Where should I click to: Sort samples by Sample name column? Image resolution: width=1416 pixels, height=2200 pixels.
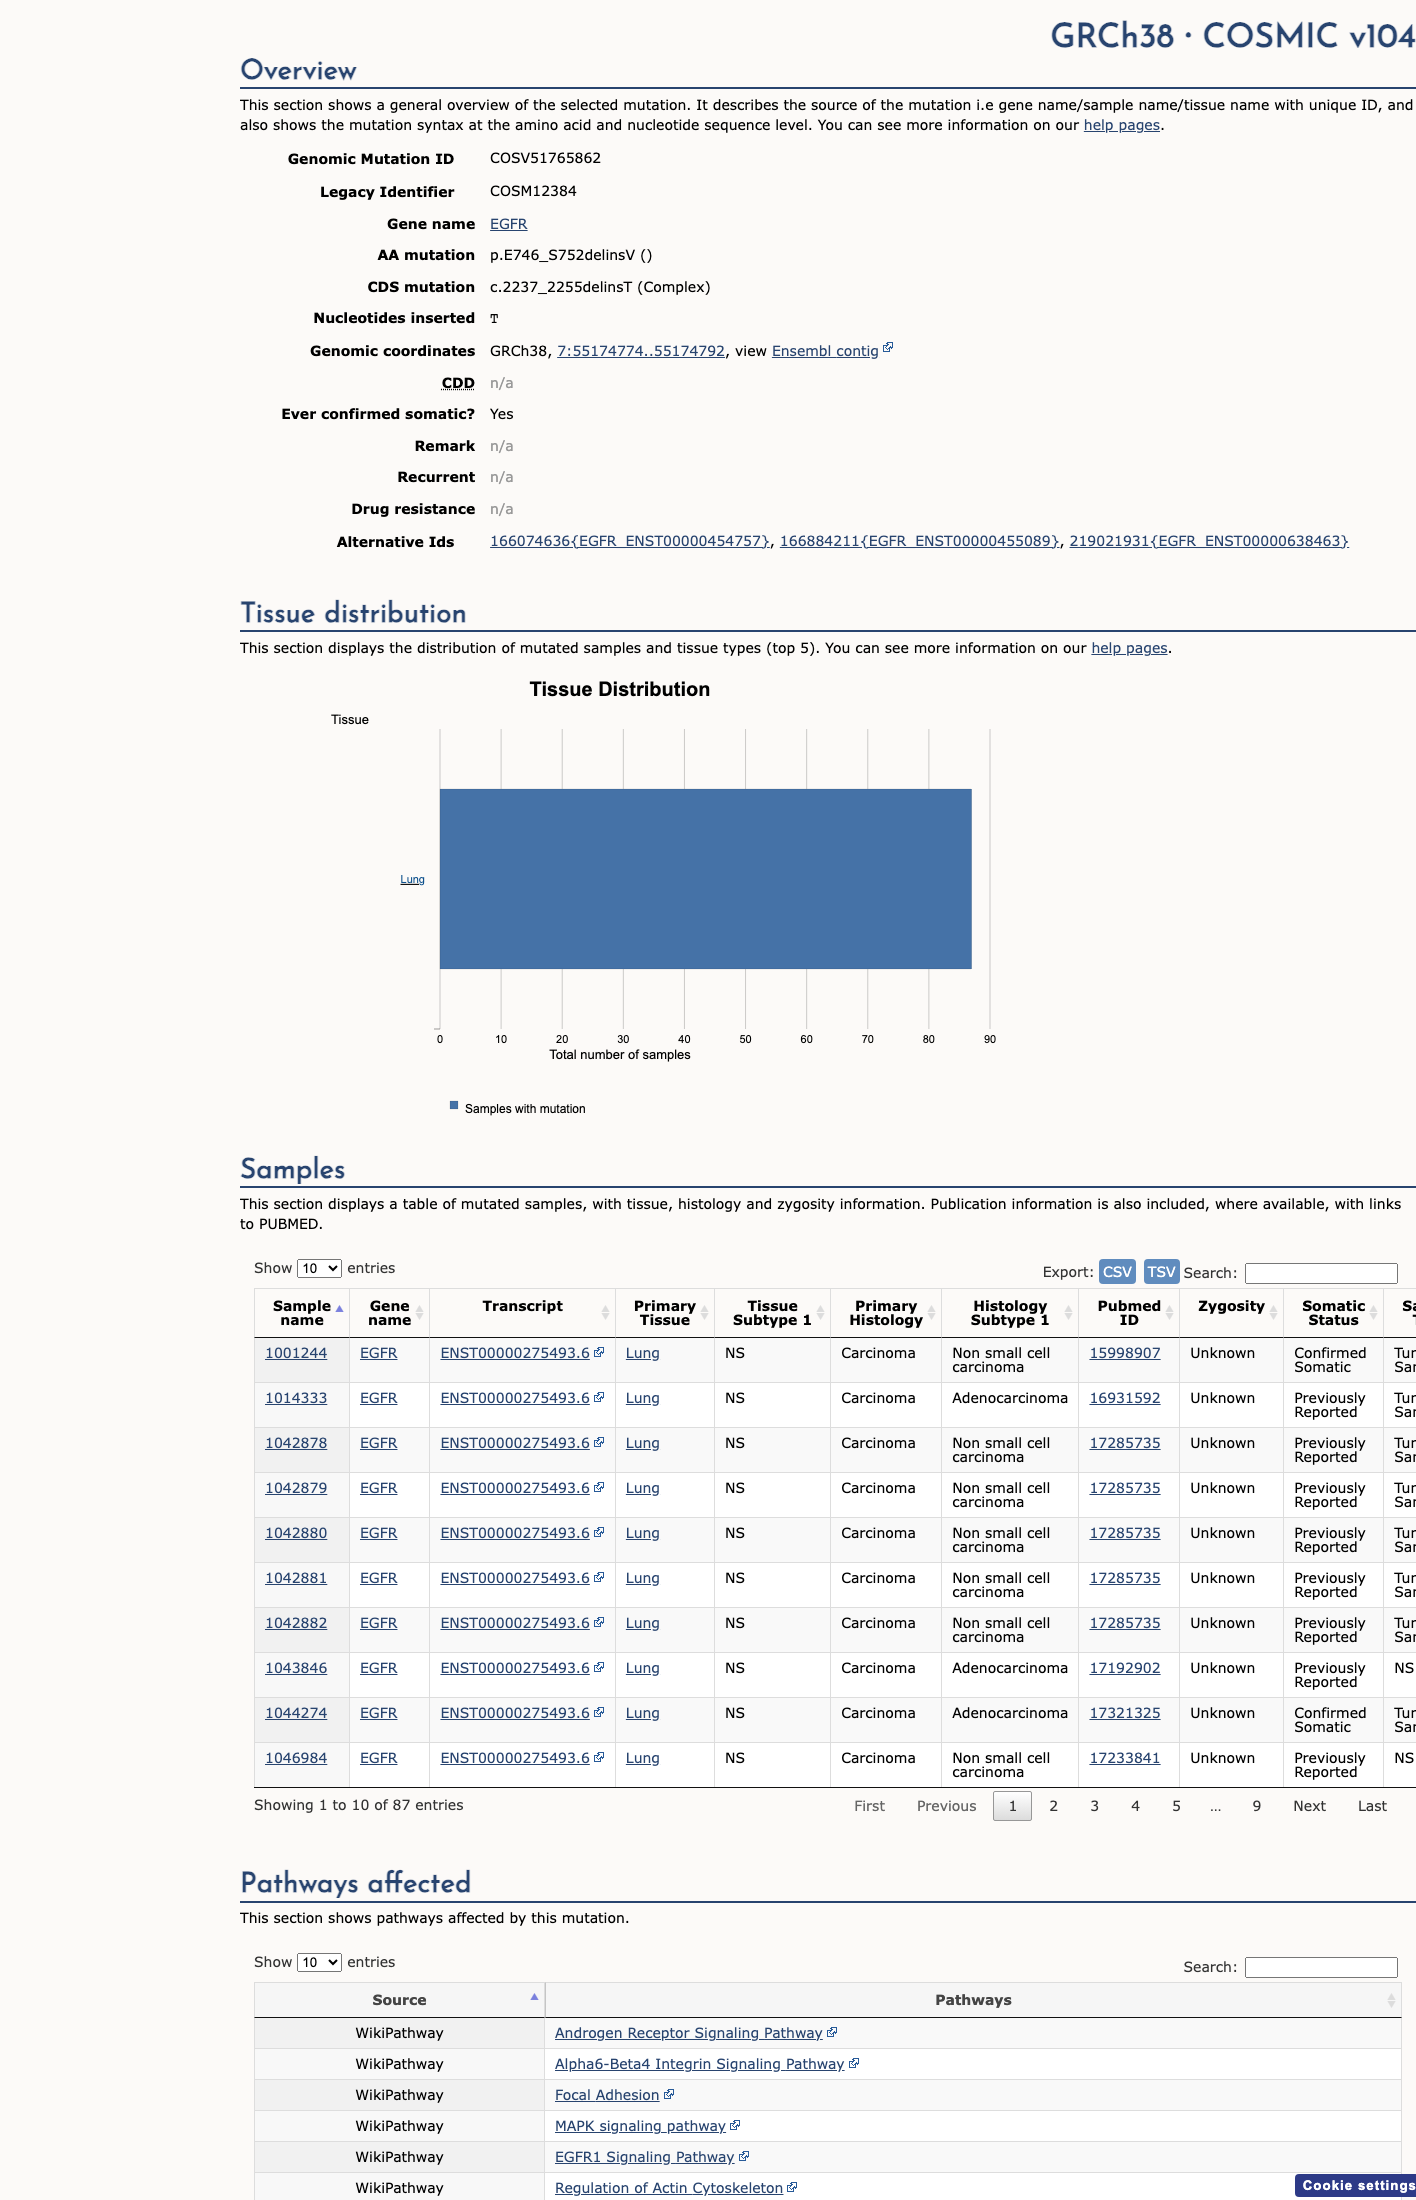pos(302,1313)
